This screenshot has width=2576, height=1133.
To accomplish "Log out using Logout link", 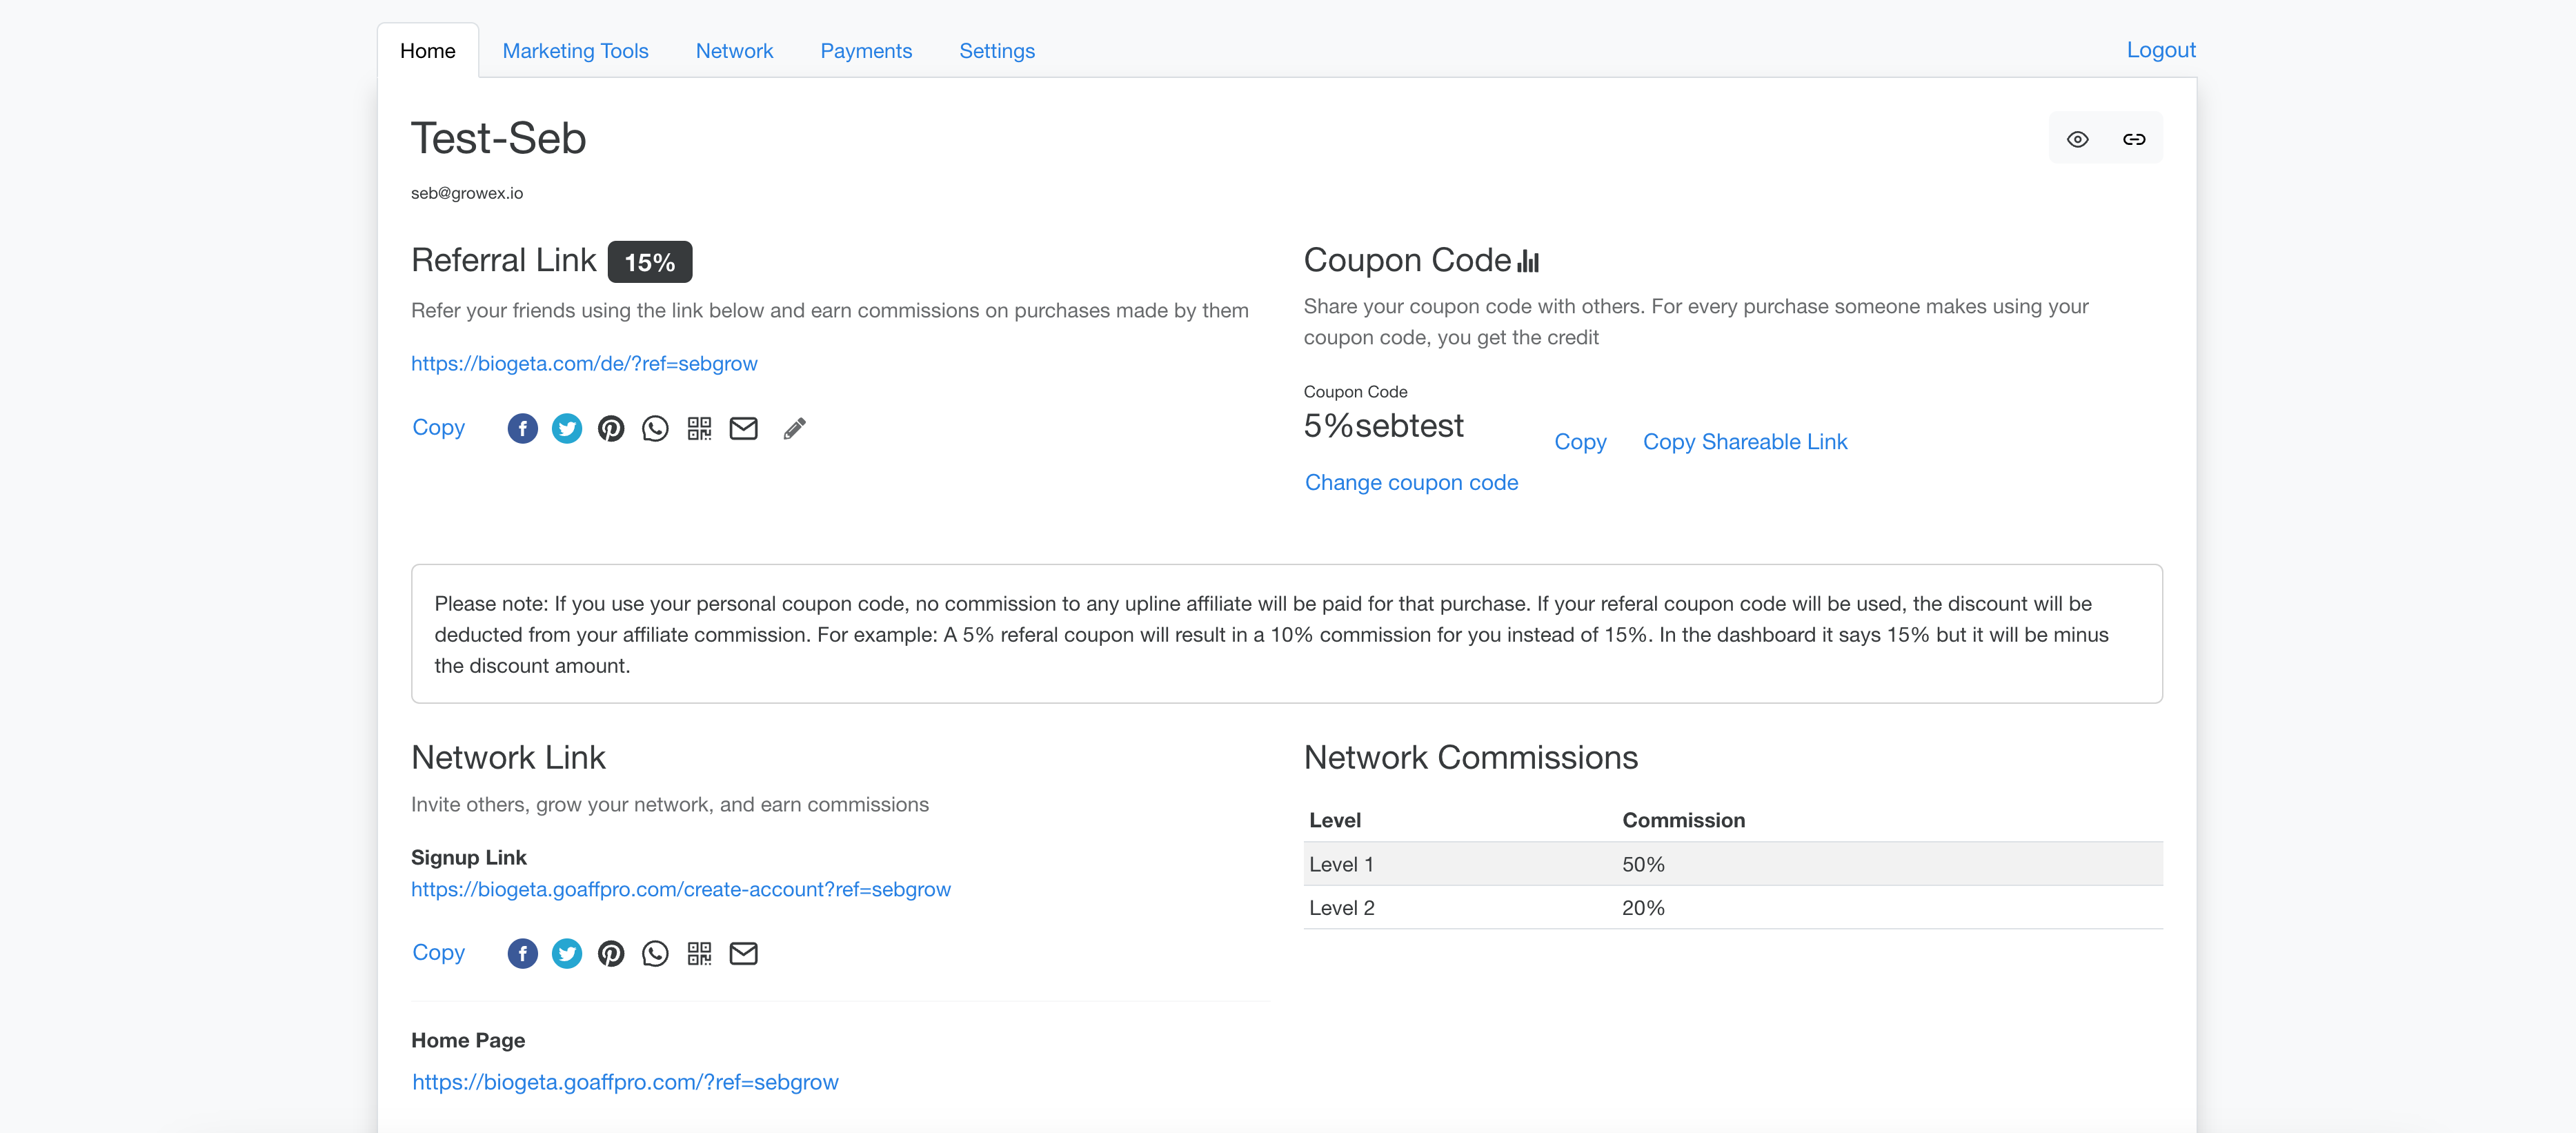I will coord(2160,50).
